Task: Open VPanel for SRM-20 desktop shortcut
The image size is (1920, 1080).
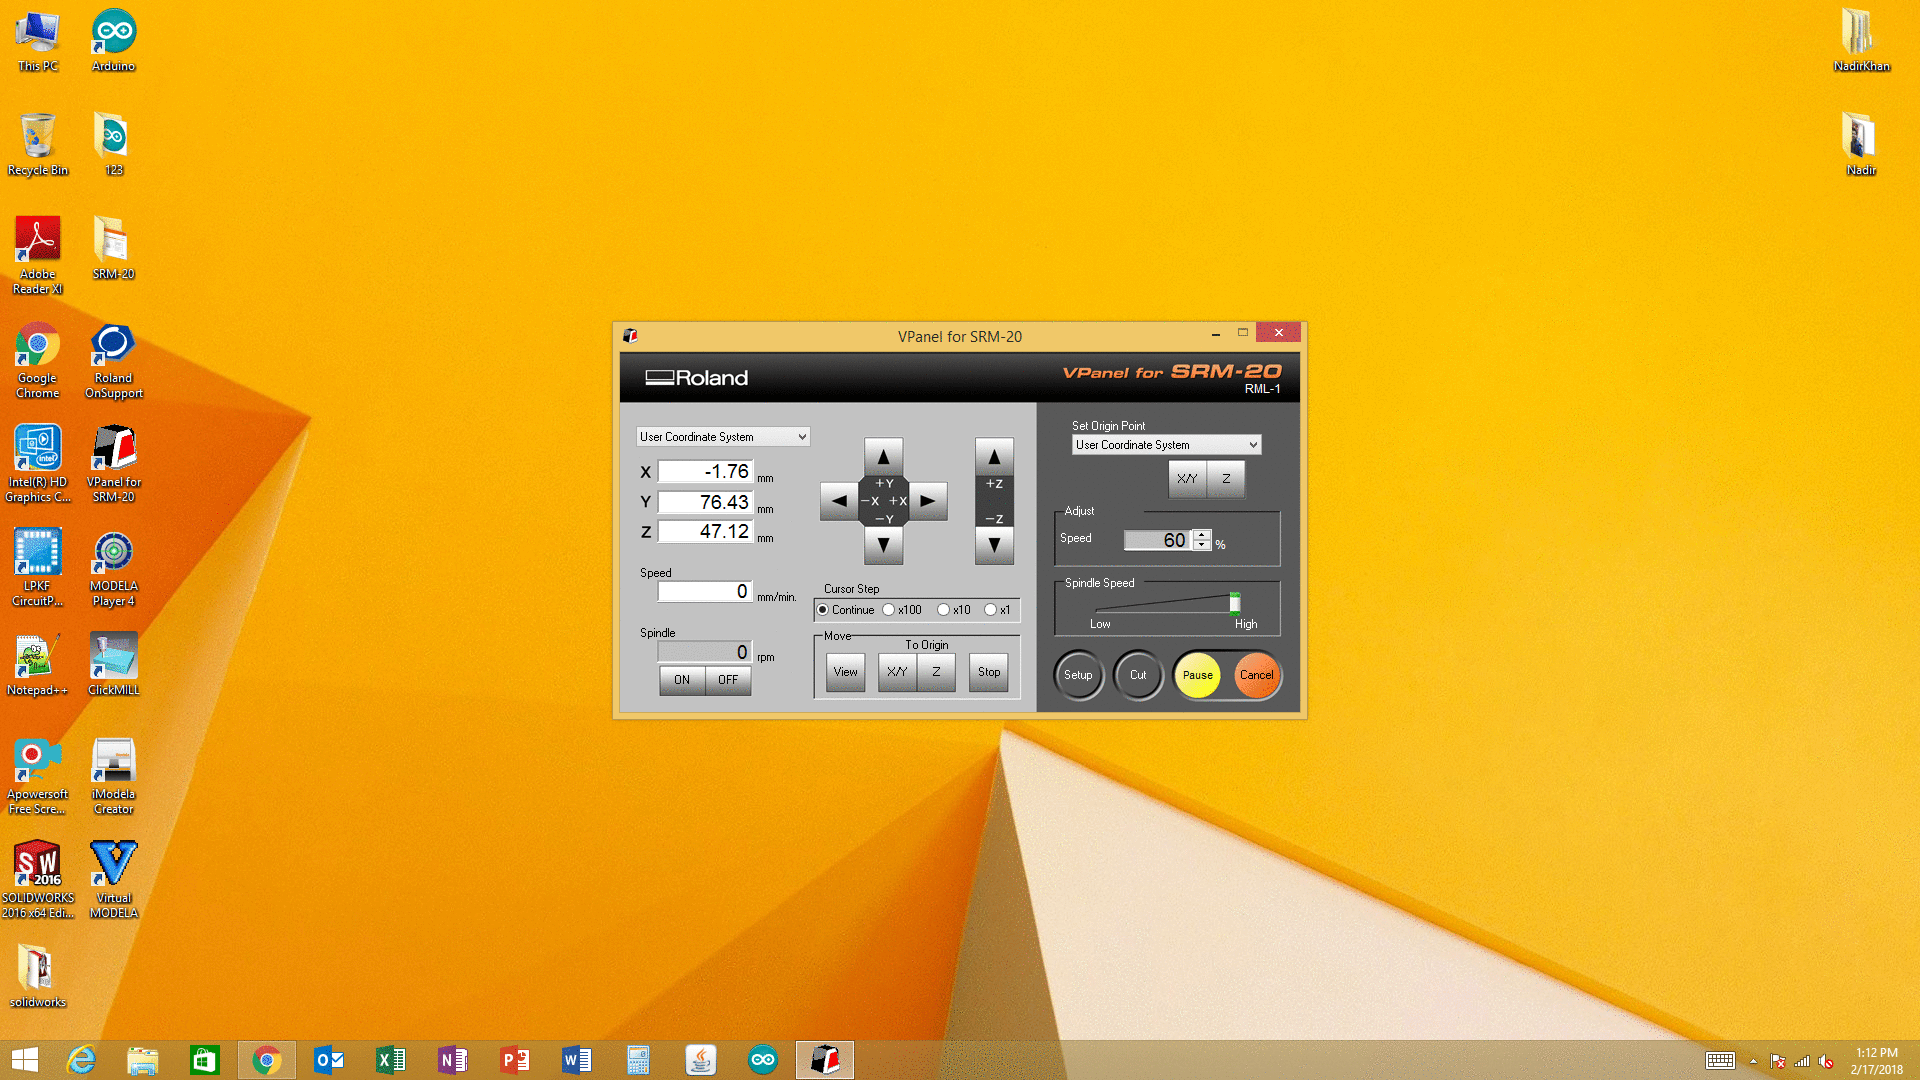Action: point(113,461)
